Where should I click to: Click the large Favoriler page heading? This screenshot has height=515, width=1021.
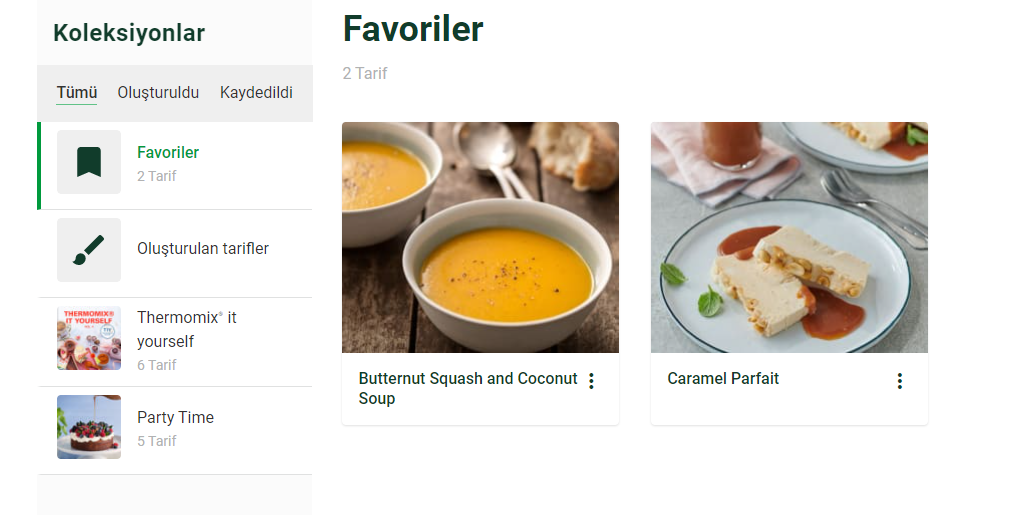tap(413, 29)
